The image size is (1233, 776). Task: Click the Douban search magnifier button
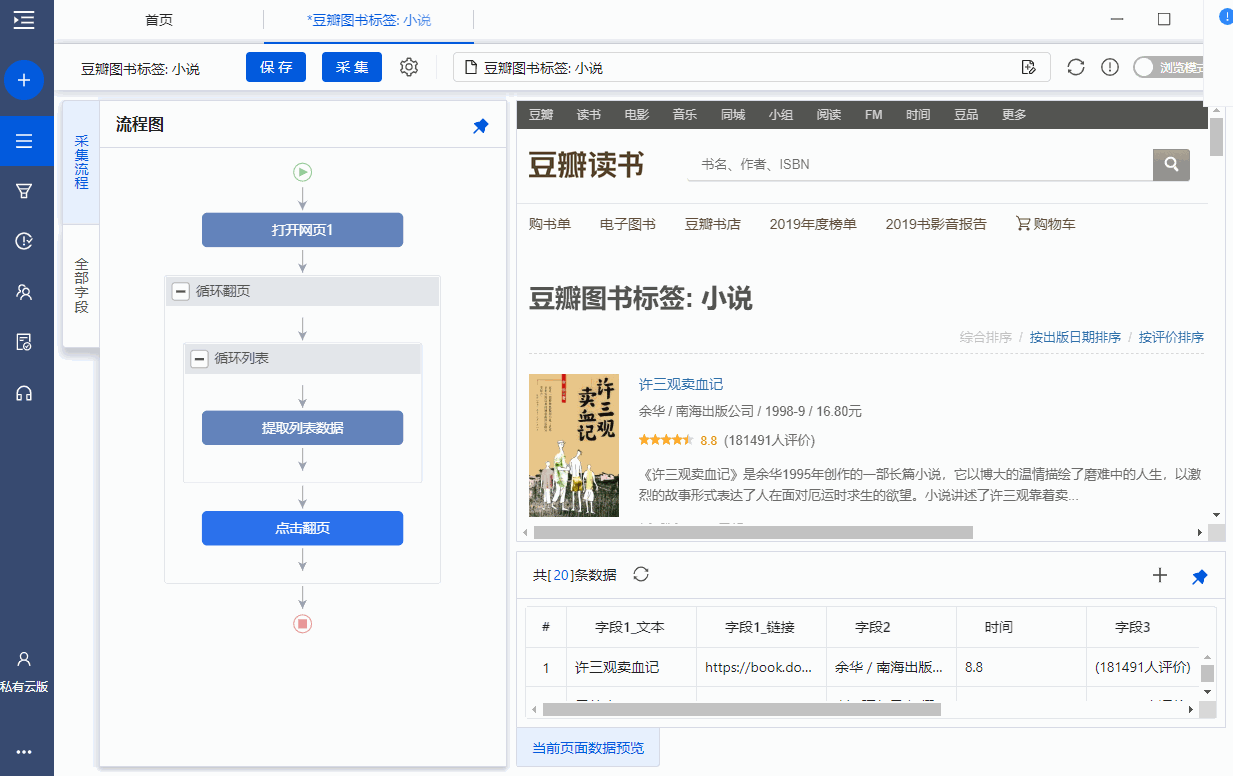1171,164
